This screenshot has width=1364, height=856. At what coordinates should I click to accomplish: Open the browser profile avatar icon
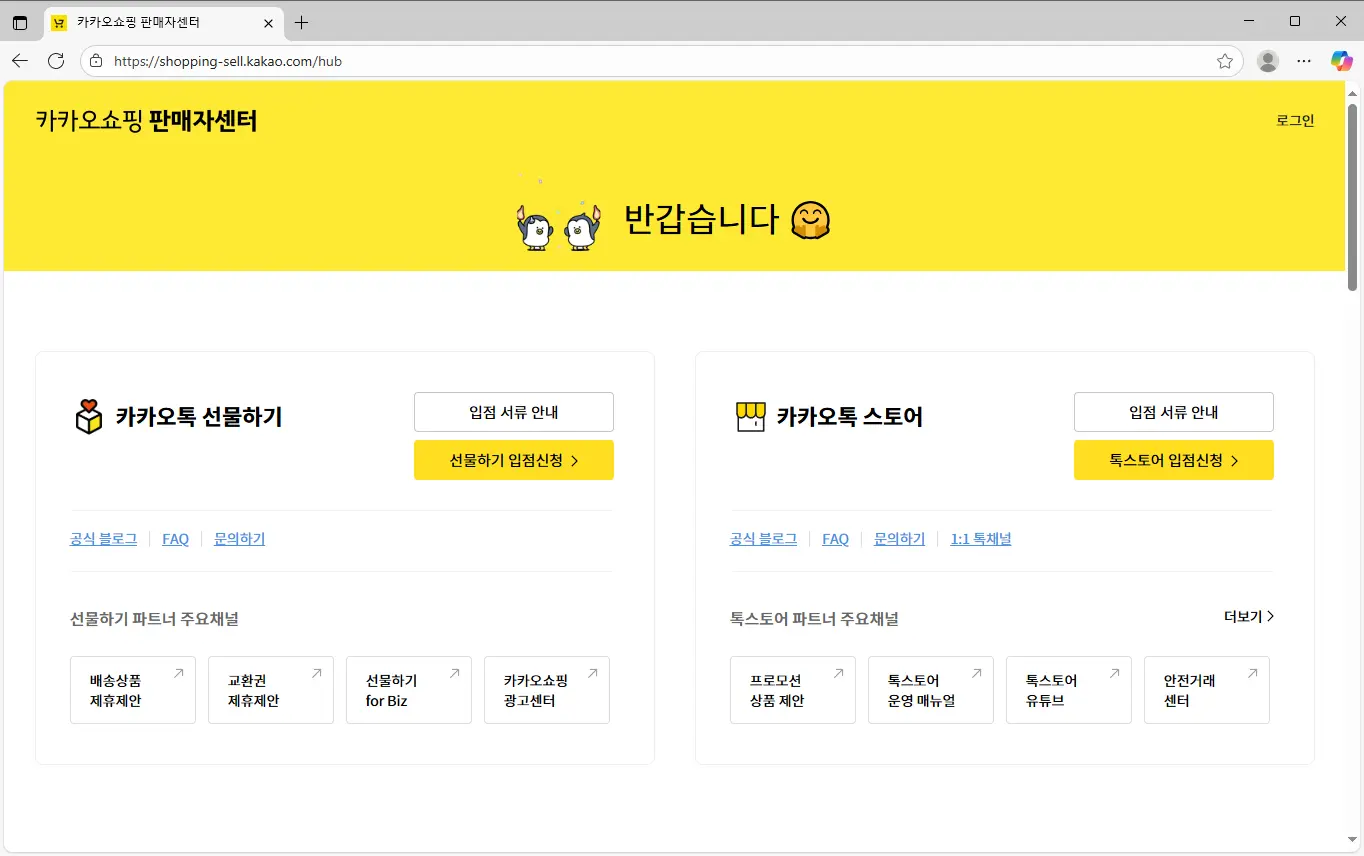click(x=1267, y=61)
